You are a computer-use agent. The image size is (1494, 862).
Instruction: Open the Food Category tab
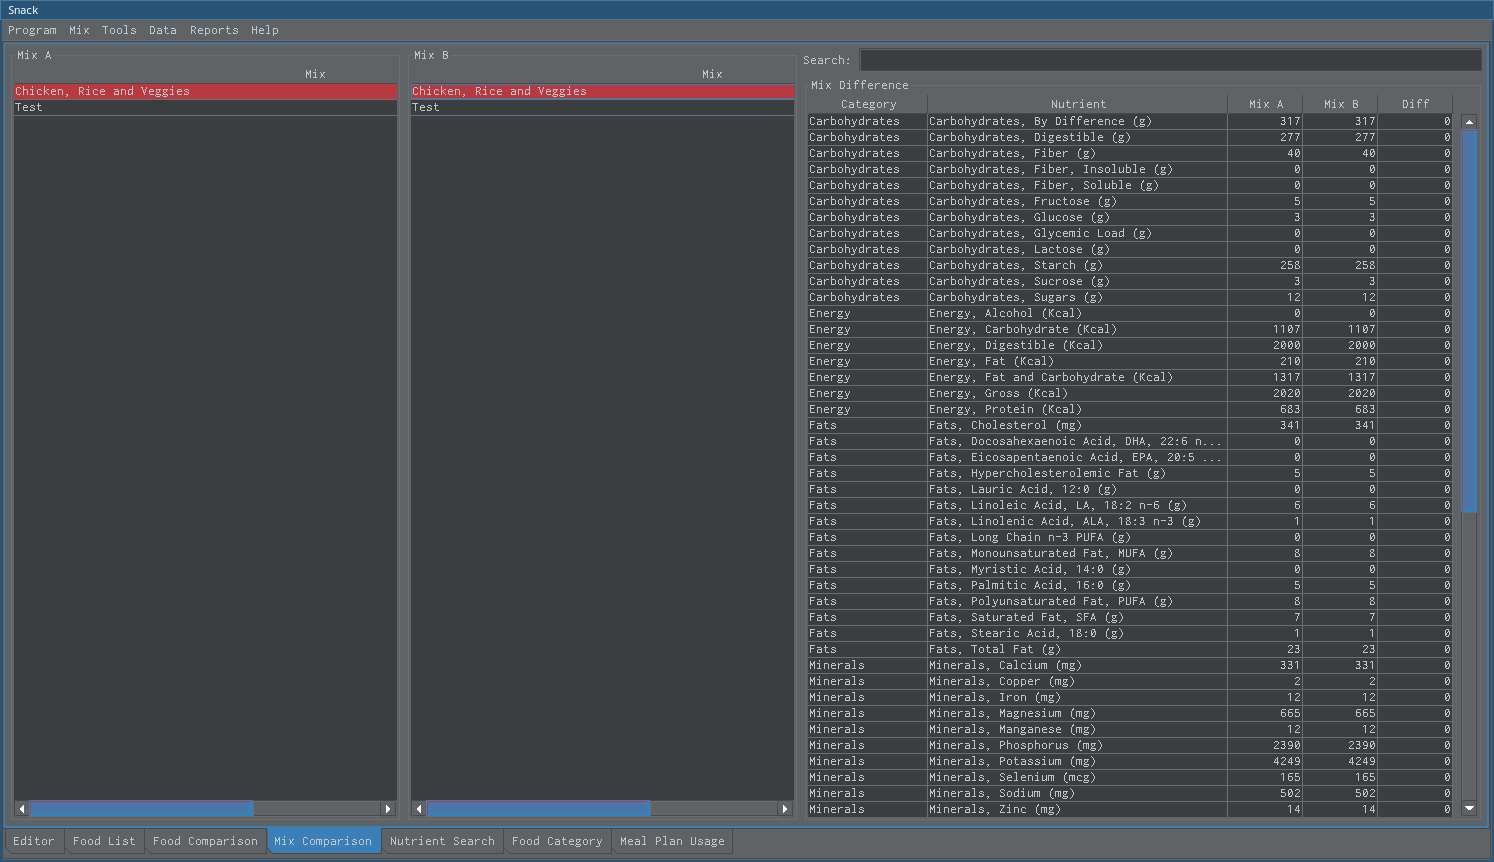click(x=557, y=841)
